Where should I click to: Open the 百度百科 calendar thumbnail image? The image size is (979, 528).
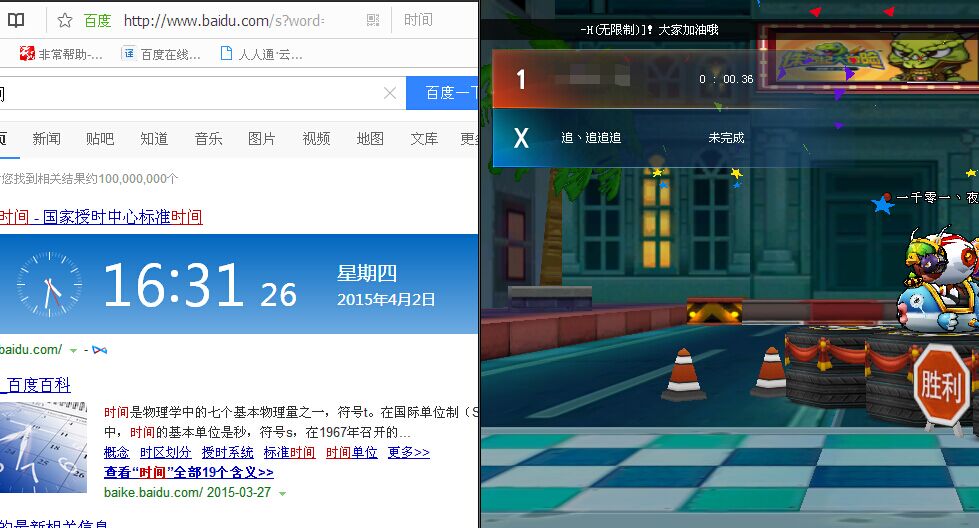[43, 447]
